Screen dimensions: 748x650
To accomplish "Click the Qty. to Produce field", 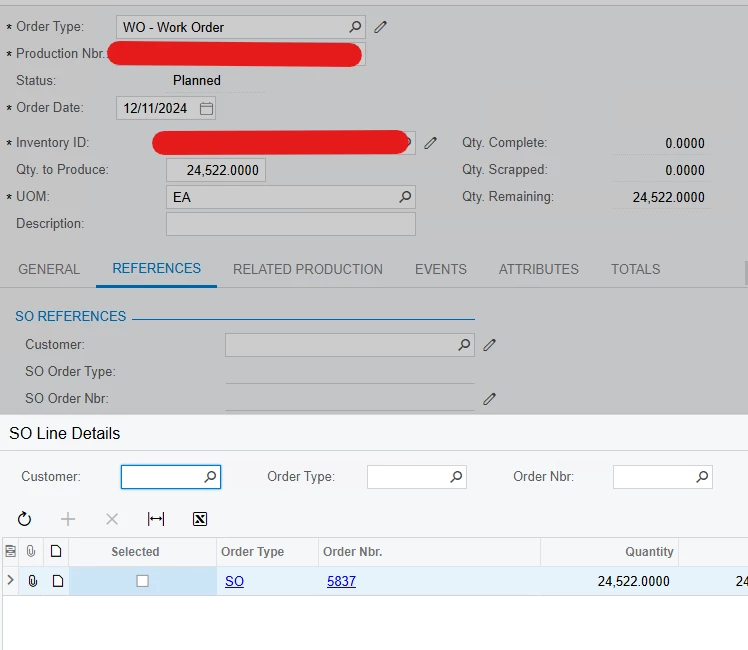I will [216, 170].
